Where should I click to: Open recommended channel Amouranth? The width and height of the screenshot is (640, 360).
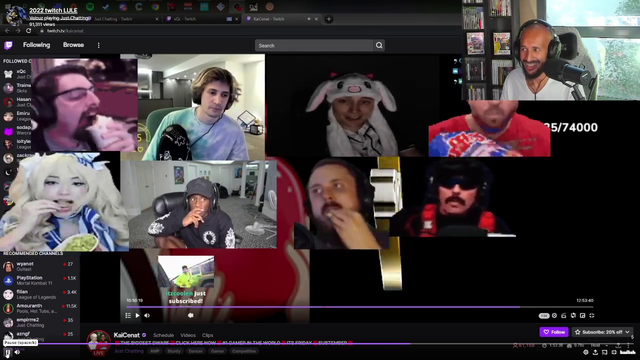point(40,308)
